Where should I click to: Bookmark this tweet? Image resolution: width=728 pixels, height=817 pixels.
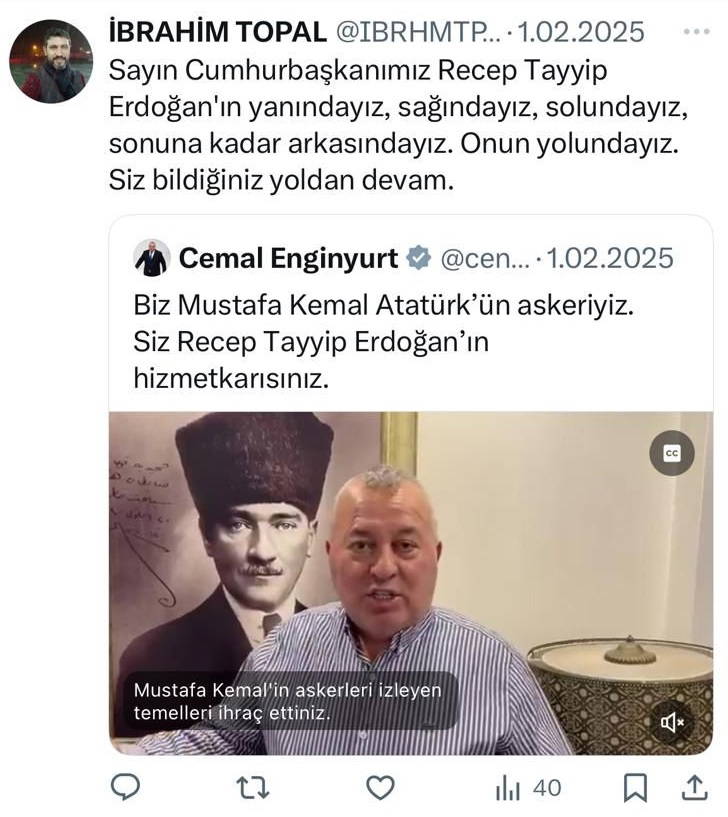(635, 787)
